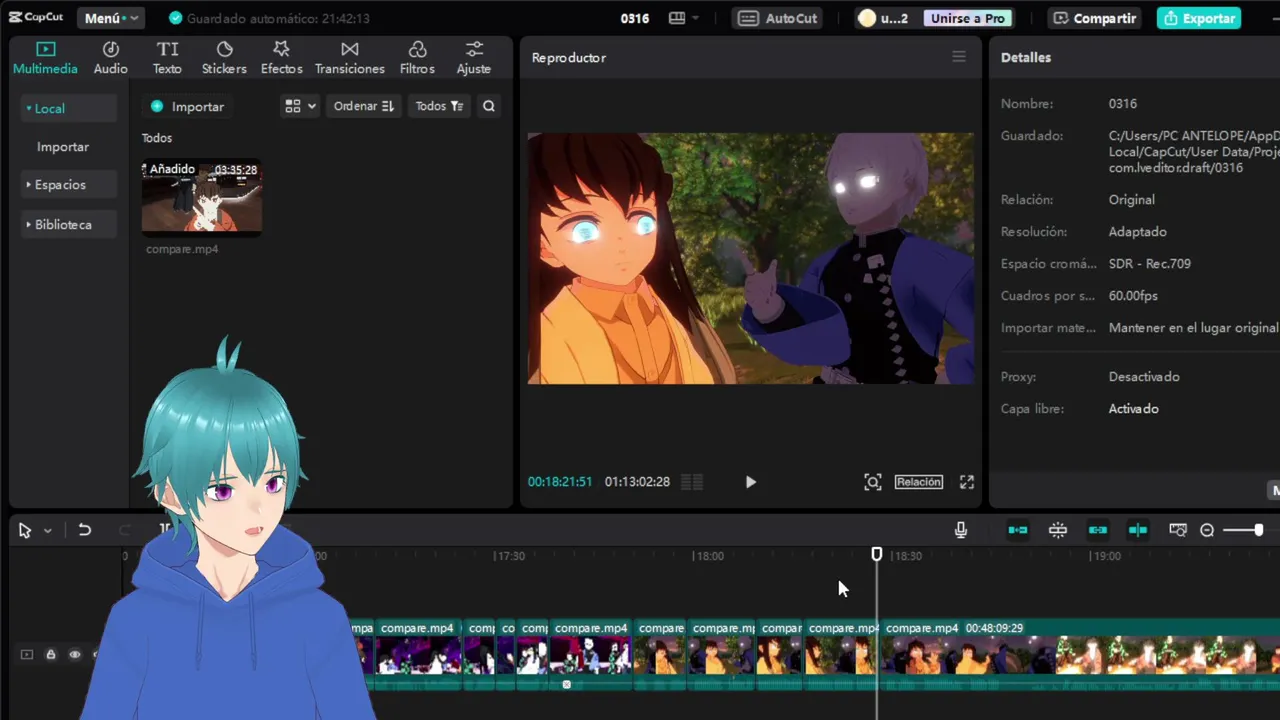Image resolution: width=1280 pixels, height=720 pixels.
Task: Play the preview video
Action: (x=751, y=482)
